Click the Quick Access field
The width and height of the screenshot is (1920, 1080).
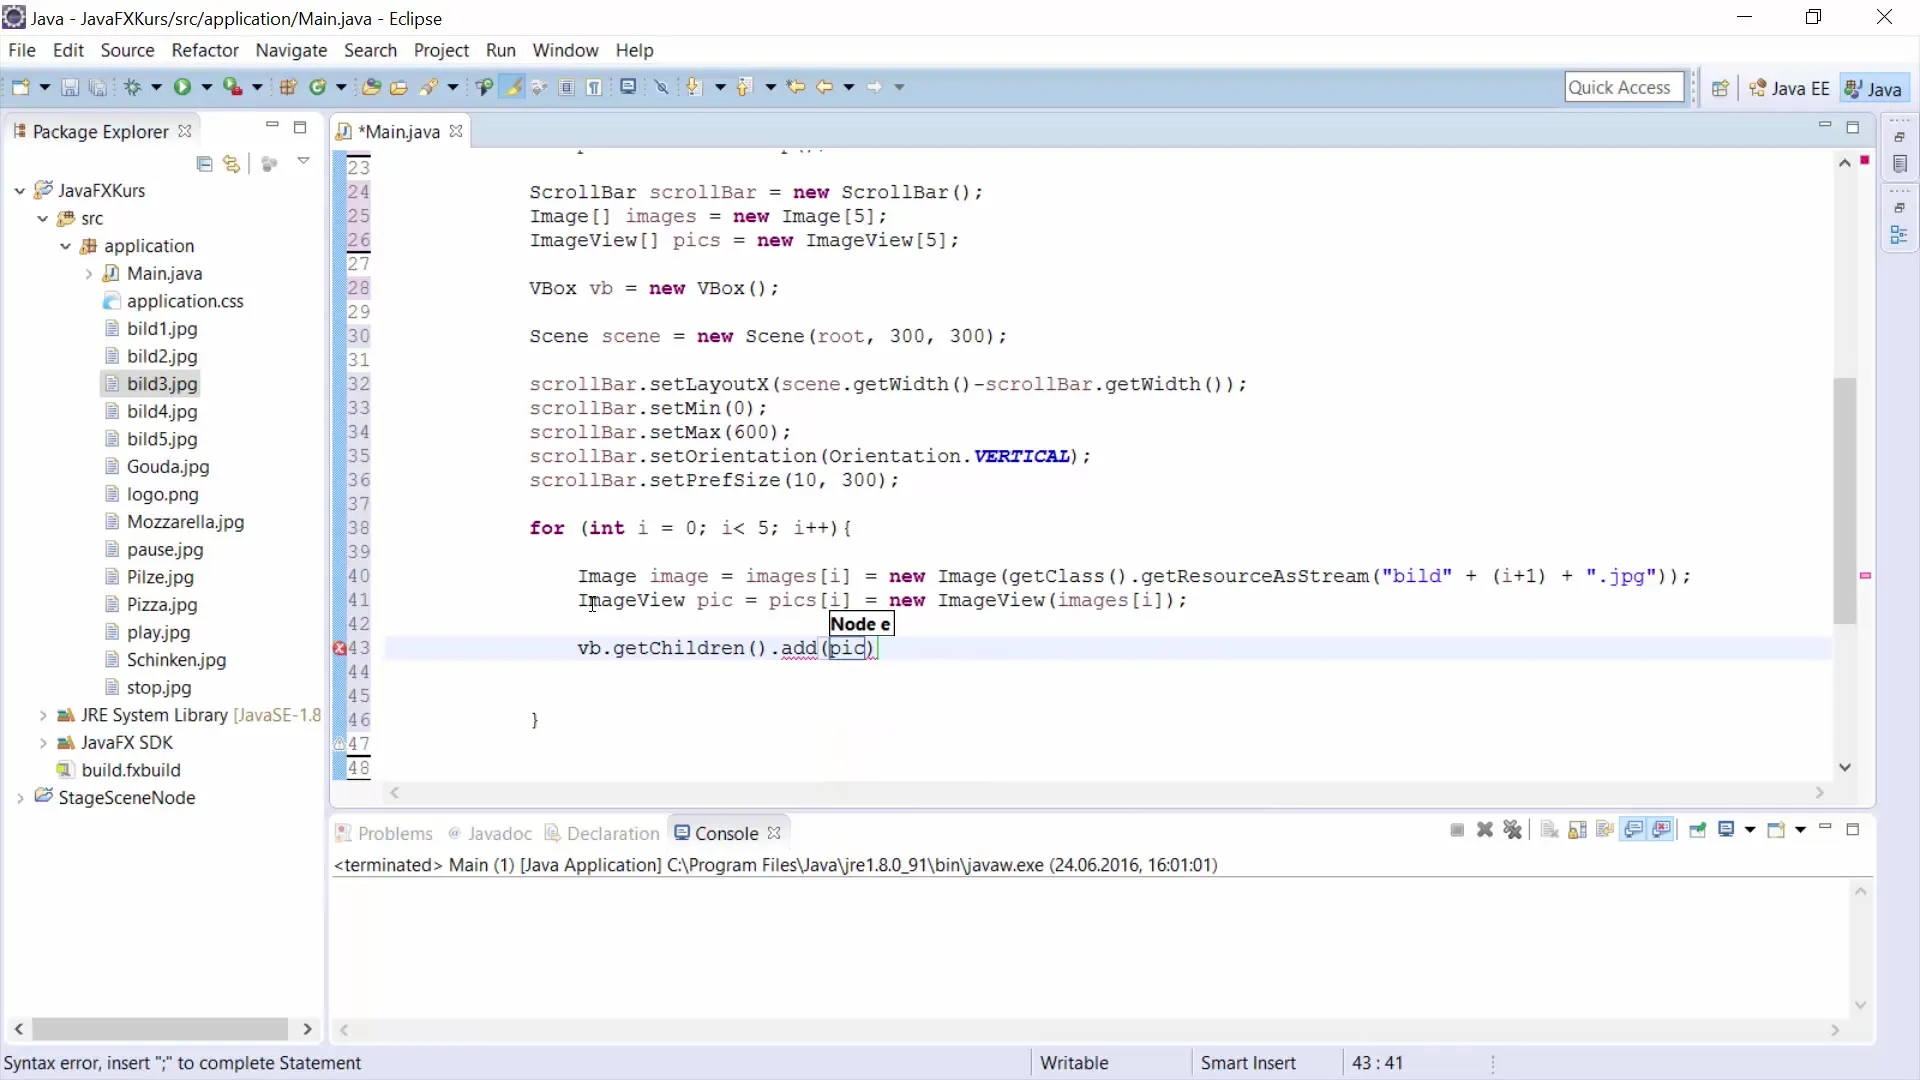click(x=1624, y=88)
